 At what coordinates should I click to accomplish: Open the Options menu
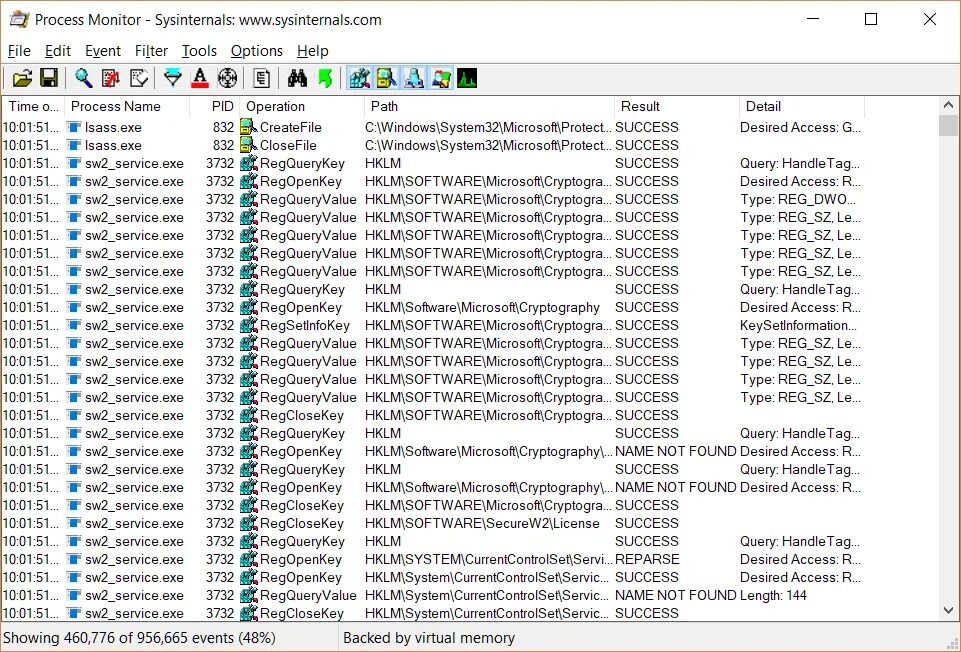[256, 51]
